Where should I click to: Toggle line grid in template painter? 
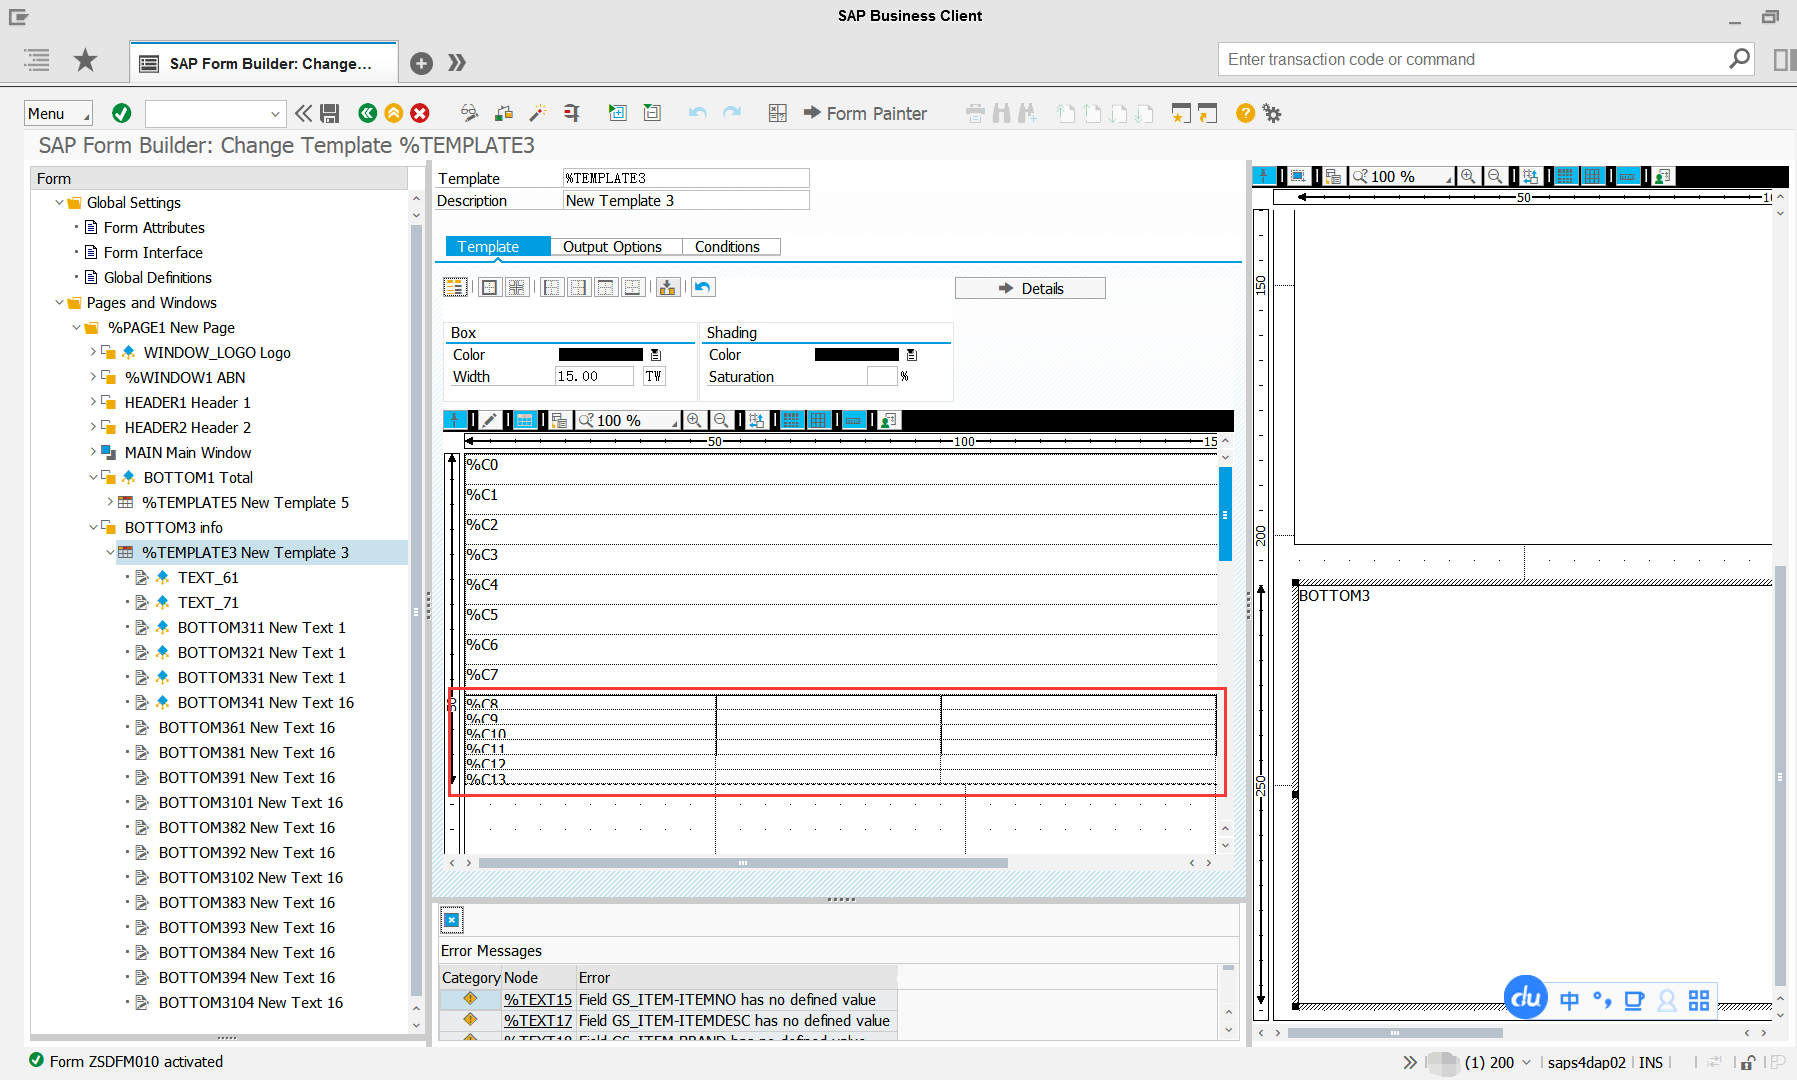pos(819,420)
